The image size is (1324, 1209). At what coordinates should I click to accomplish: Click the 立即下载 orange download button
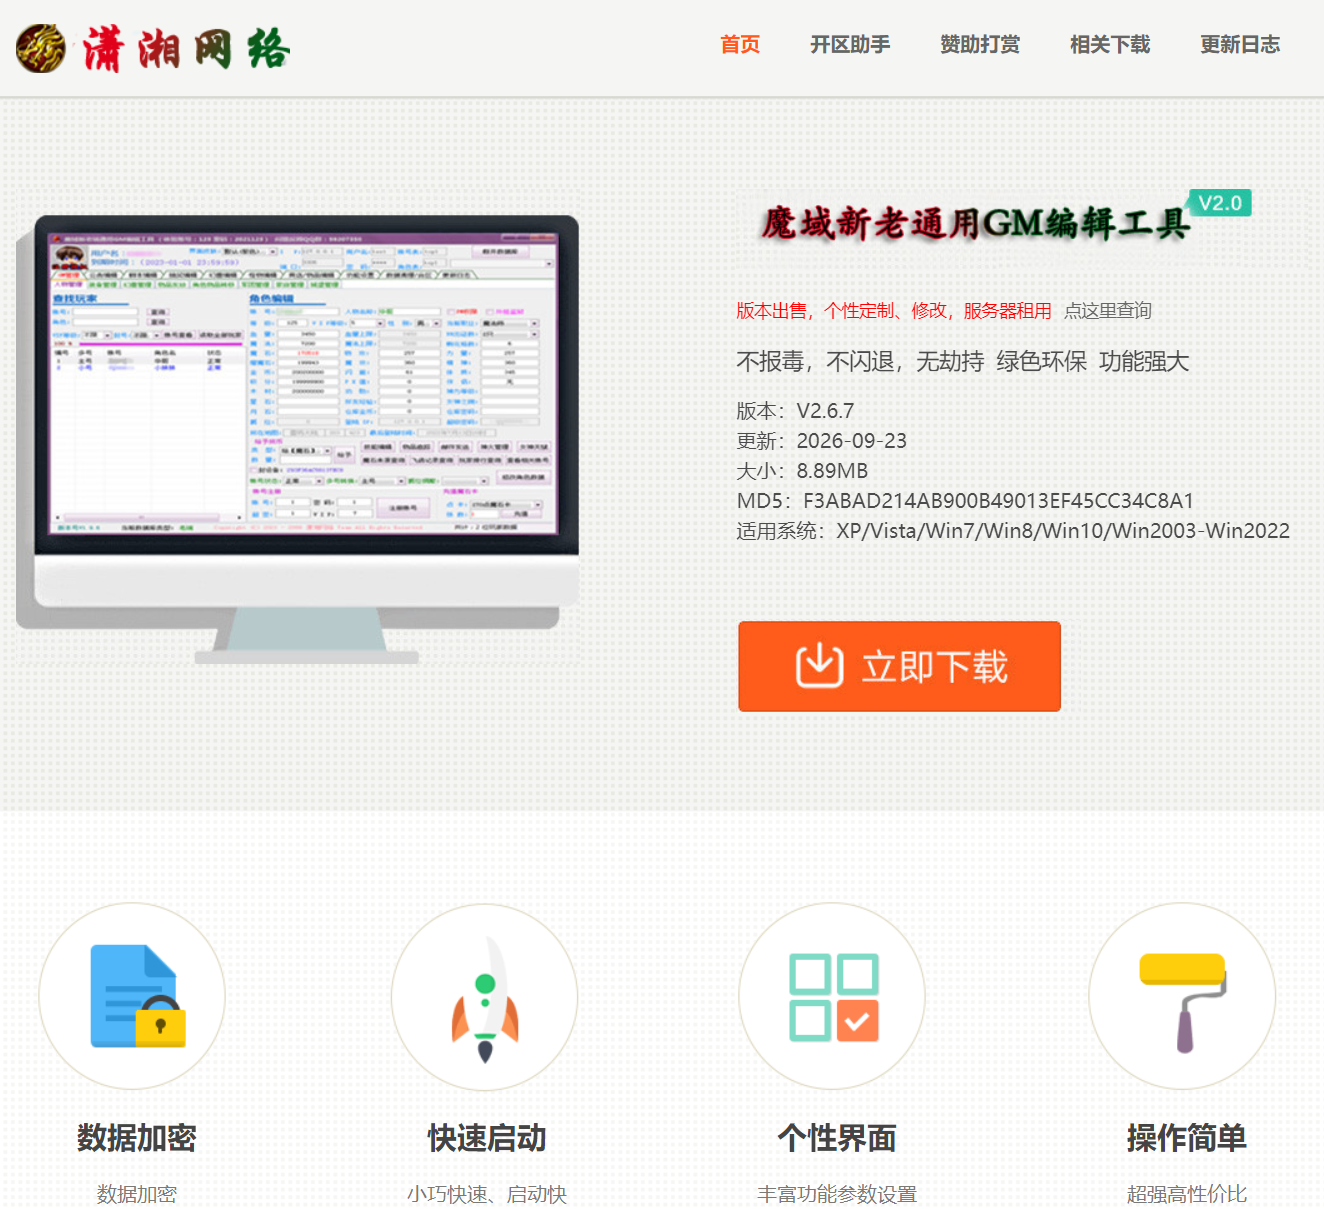(899, 666)
